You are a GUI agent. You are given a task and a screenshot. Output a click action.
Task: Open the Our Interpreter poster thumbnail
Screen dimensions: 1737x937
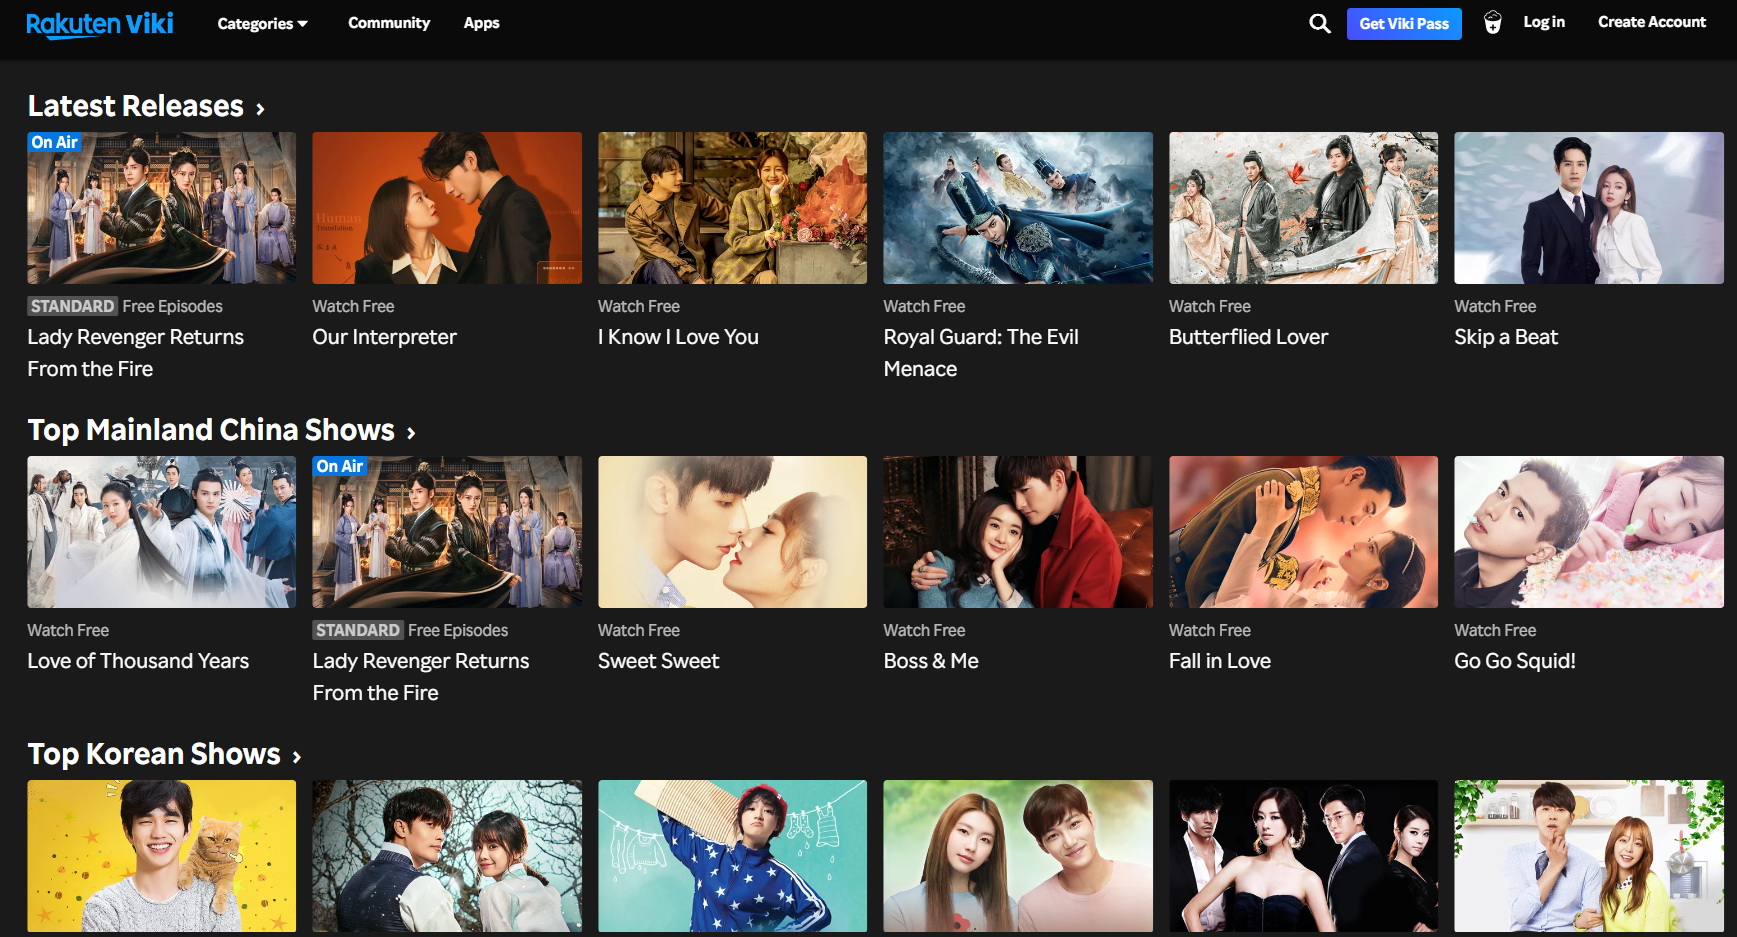coord(446,208)
